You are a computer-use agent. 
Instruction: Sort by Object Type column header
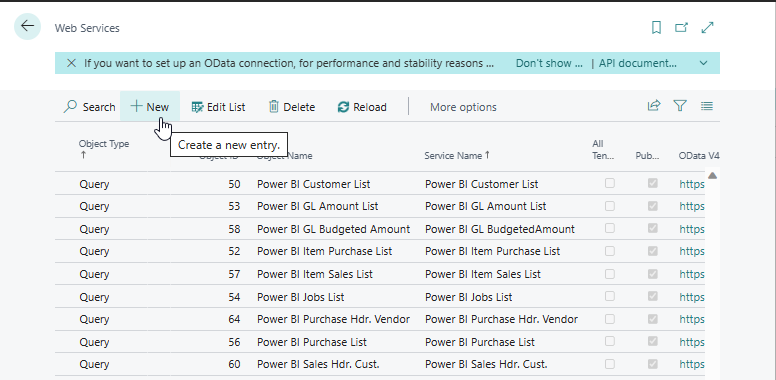pos(104,149)
